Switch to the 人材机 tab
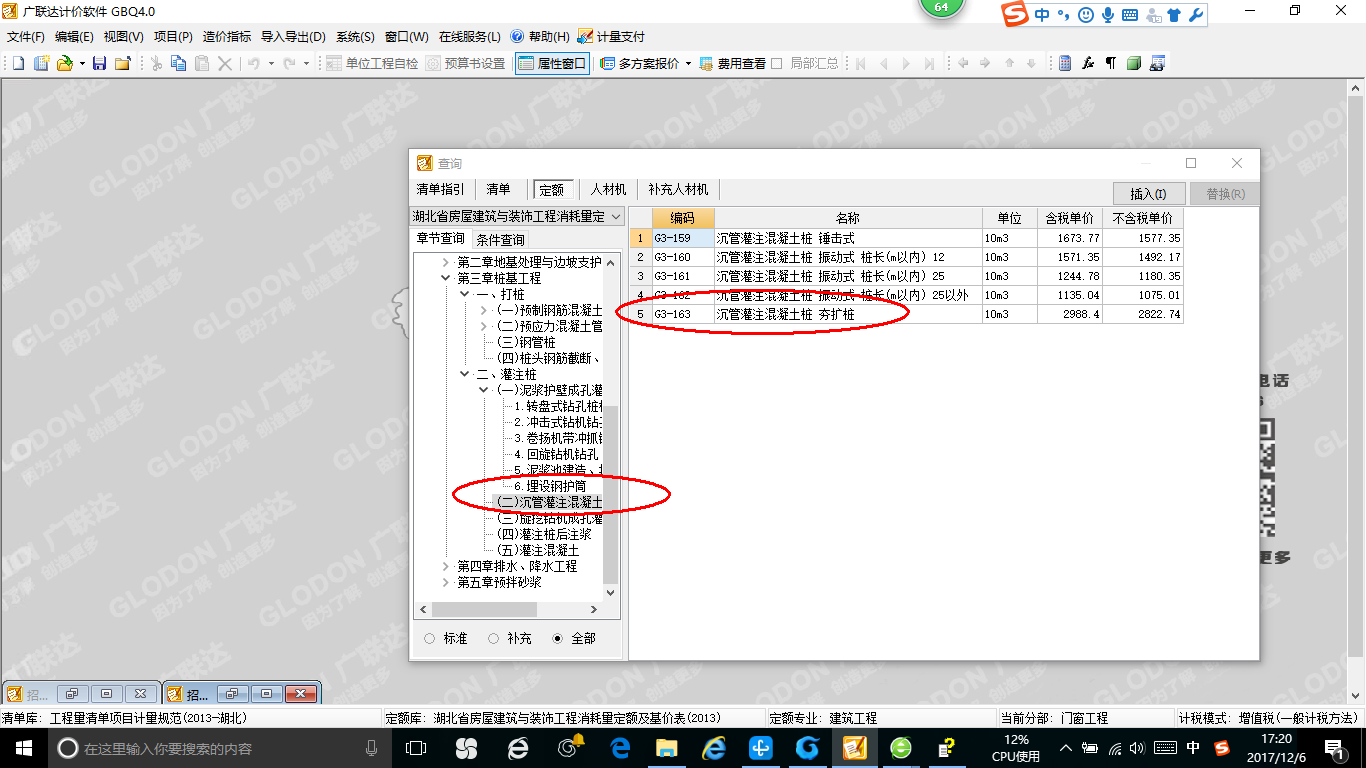The image size is (1366, 768). [608, 189]
